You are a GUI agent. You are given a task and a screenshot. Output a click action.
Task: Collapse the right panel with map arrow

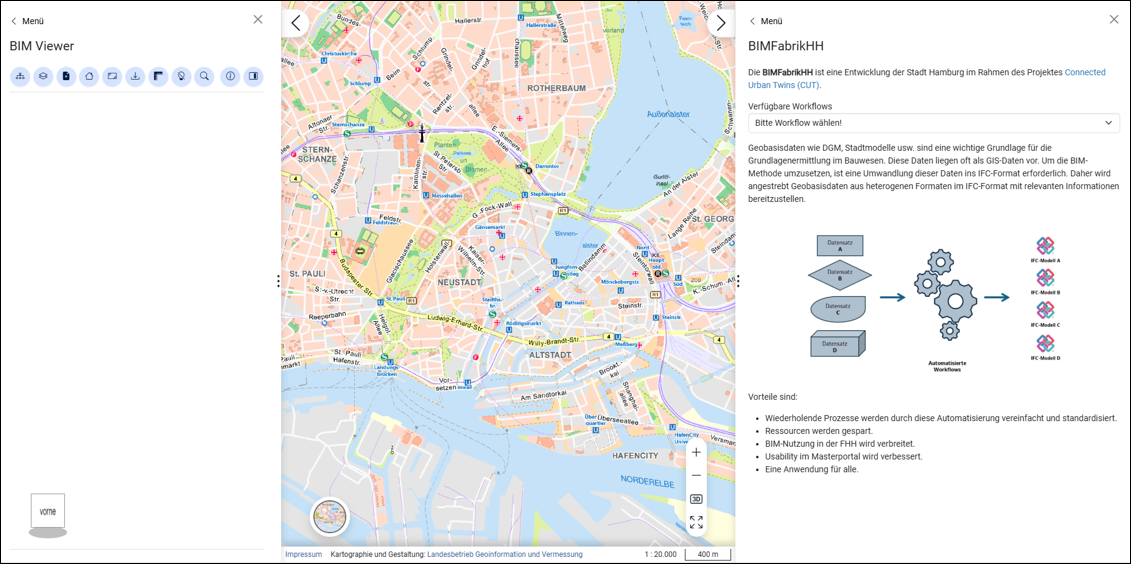[720, 22]
